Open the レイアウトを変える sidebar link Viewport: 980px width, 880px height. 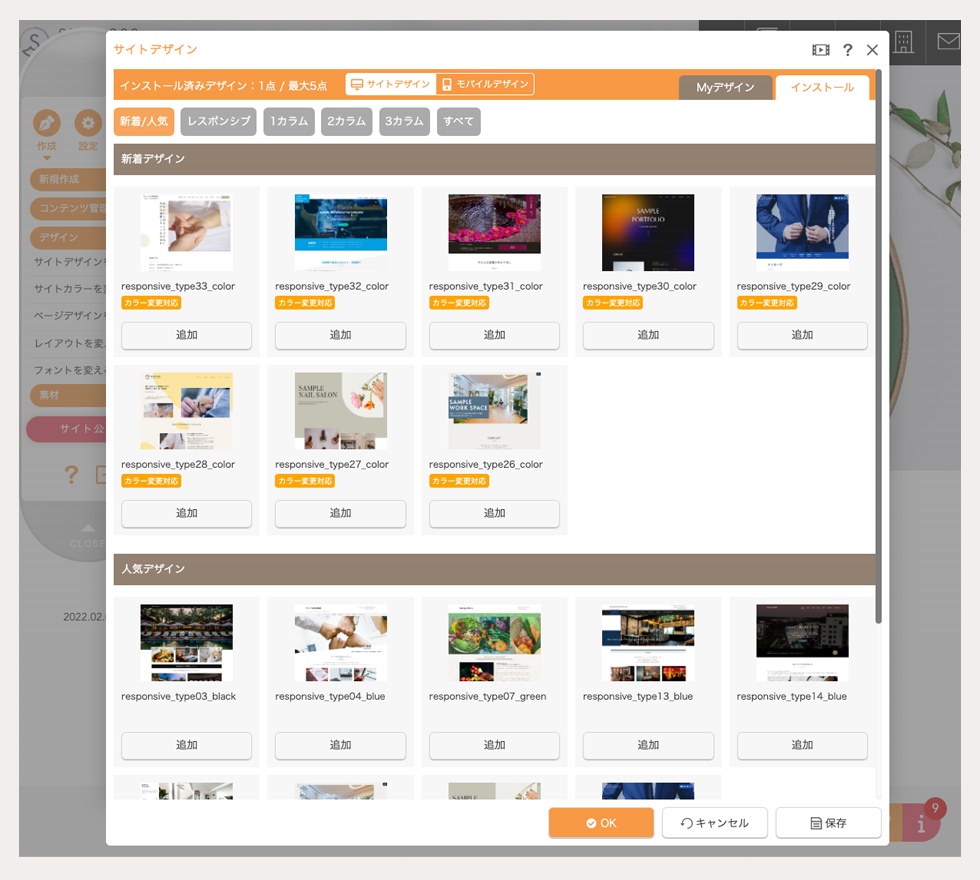point(69,343)
